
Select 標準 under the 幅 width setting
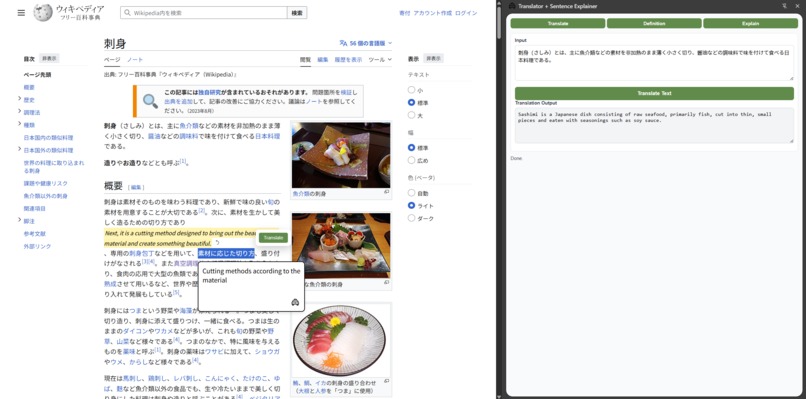[x=411, y=148]
